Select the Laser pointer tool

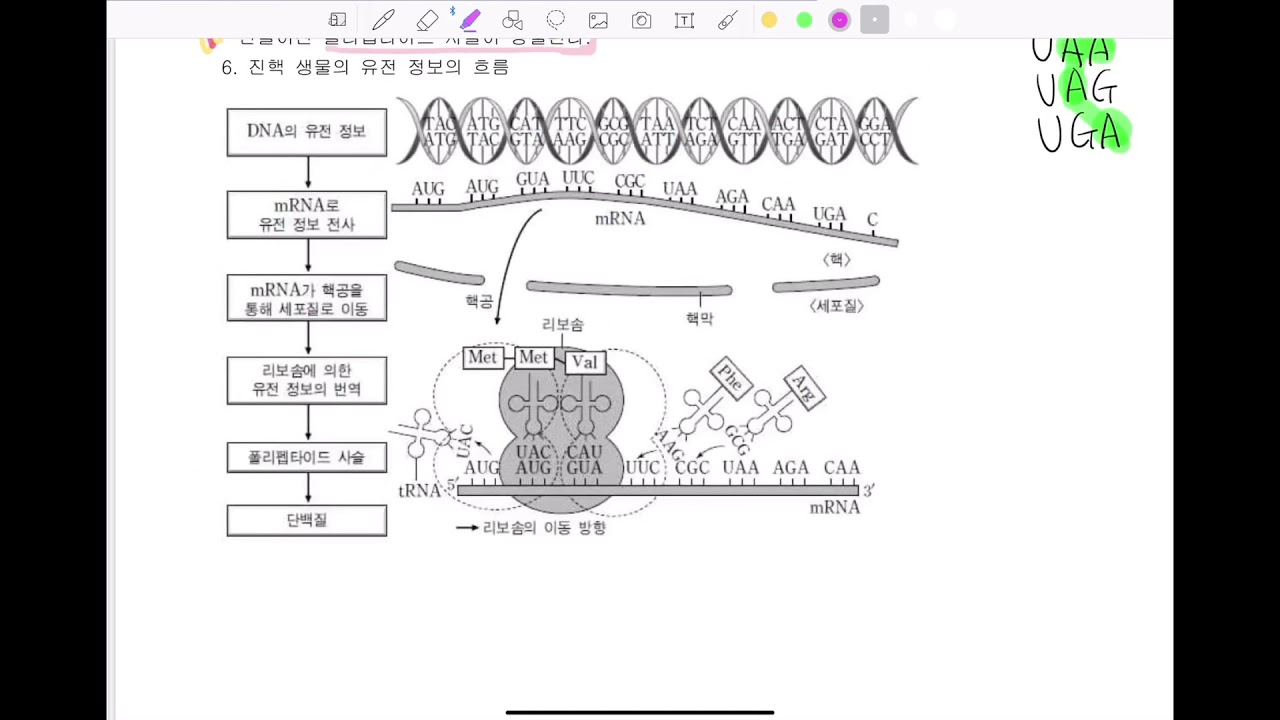[728, 20]
